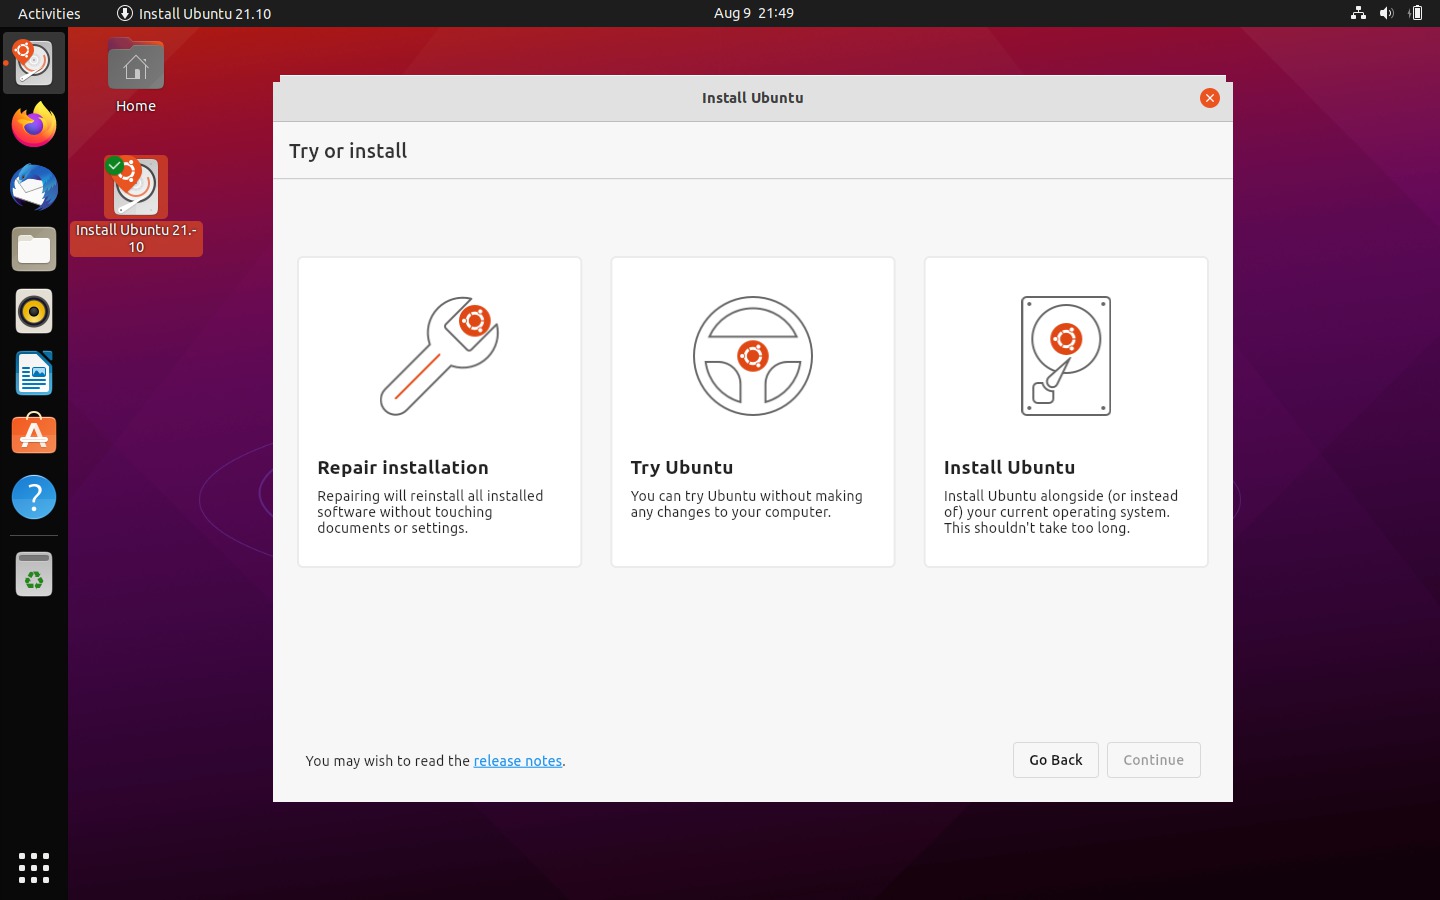This screenshot has width=1440, height=900.
Task: Click the hard drive Install Ubuntu icon
Action: click(x=1066, y=356)
